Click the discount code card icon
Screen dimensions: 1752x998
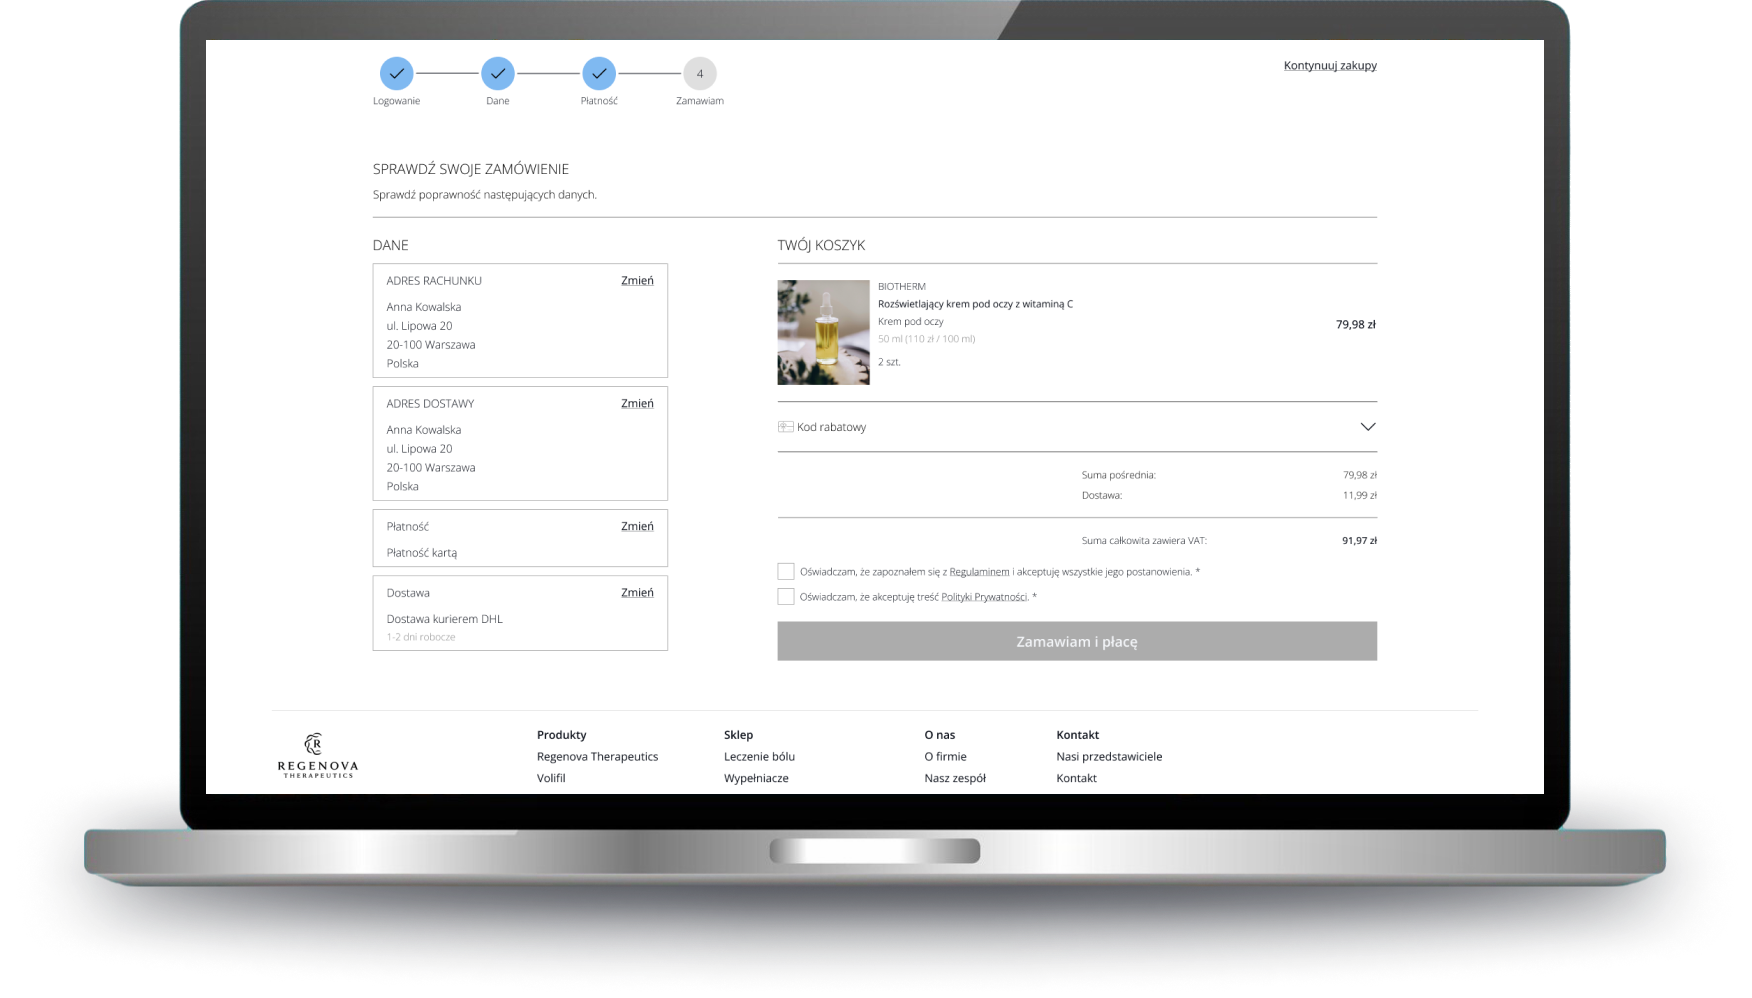786,427
